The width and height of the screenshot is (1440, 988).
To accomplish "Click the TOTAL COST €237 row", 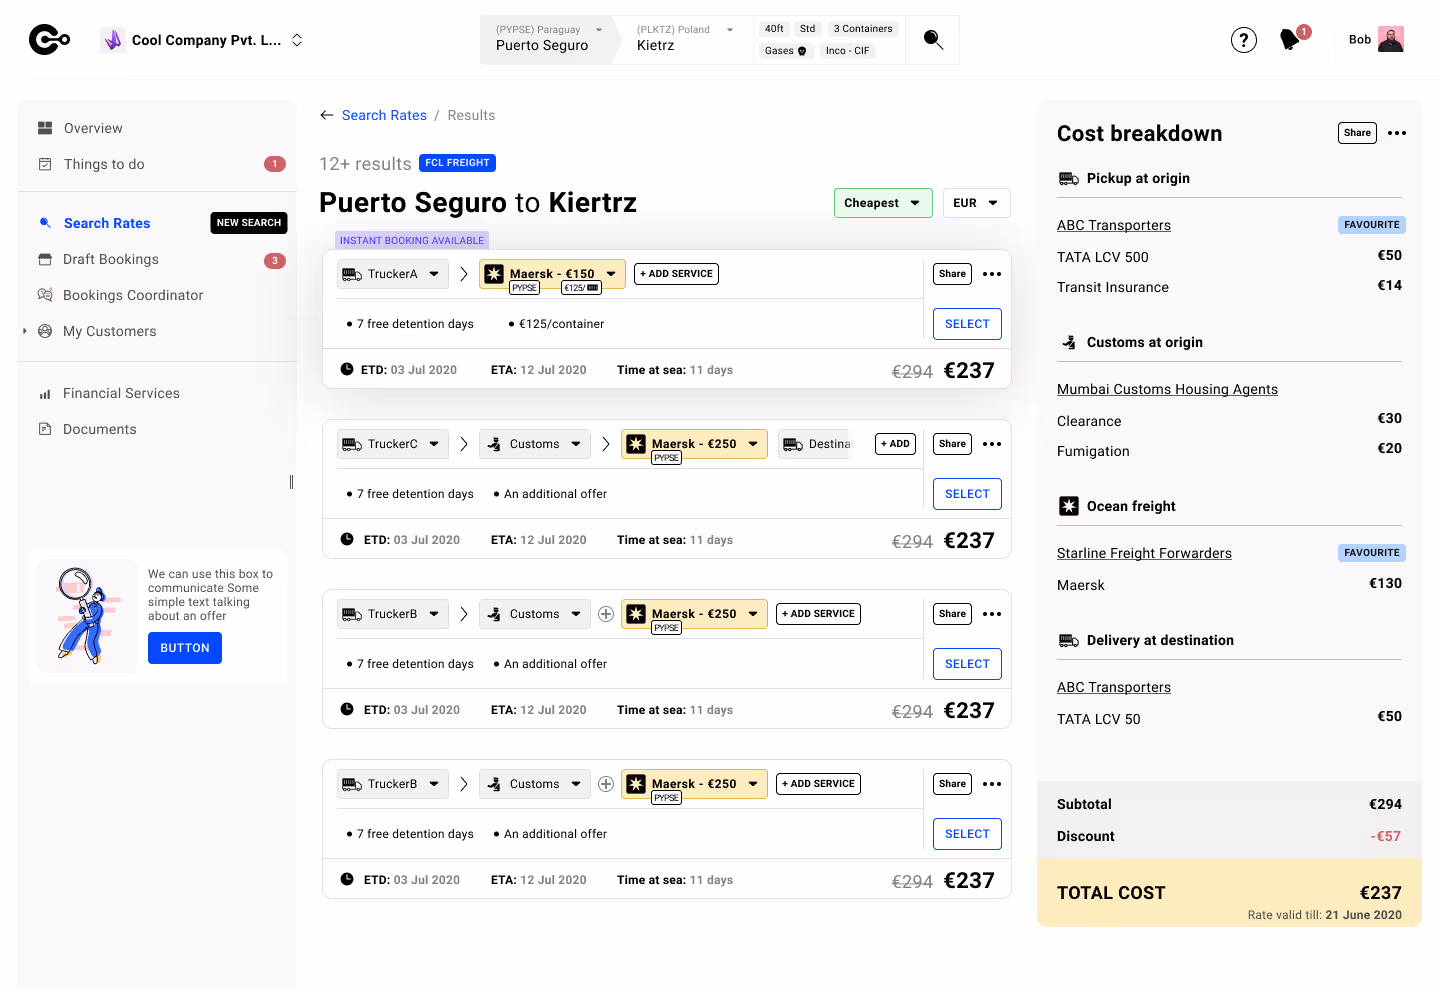I will [1229, 892].
